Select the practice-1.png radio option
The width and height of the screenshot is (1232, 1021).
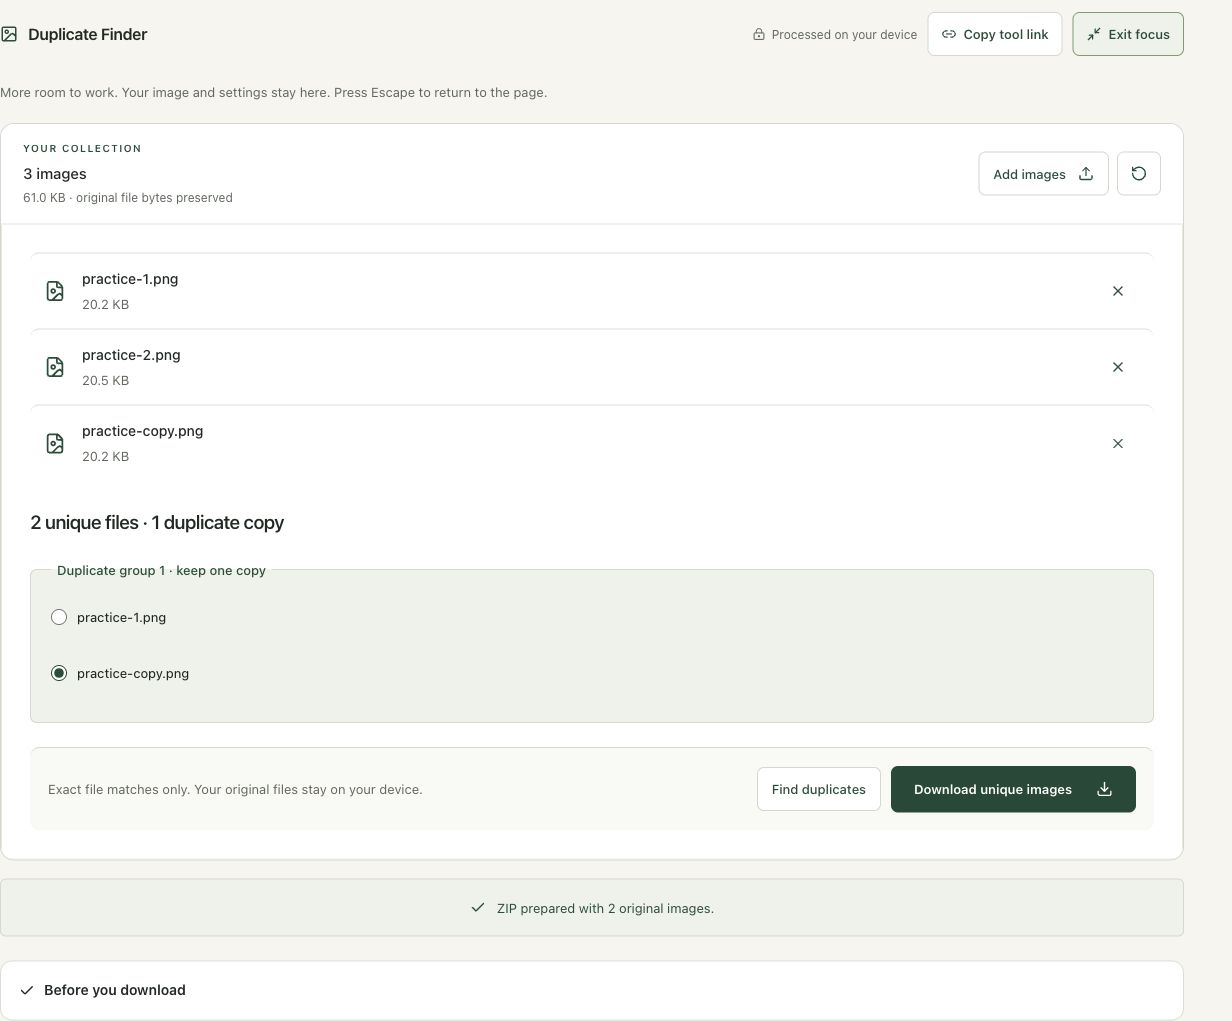(59, 617)
